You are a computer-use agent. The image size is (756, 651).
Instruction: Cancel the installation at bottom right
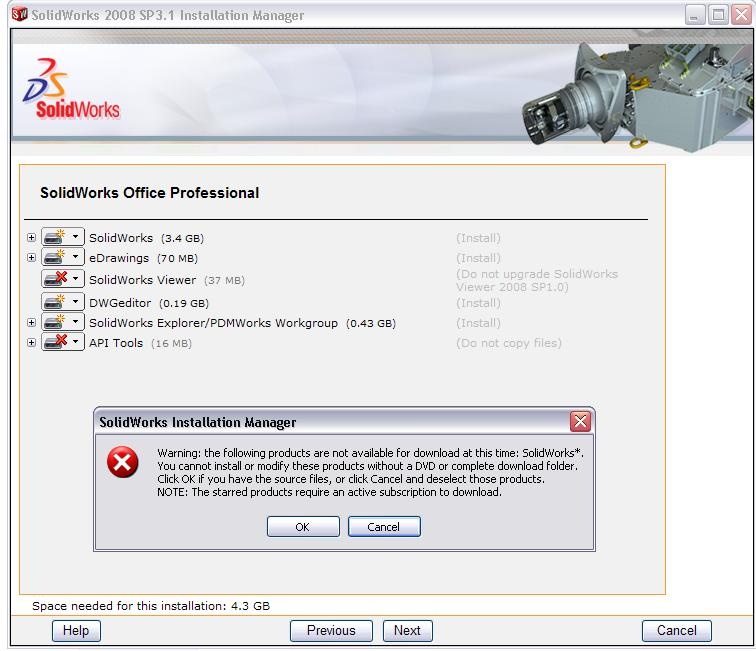[x=676, y=631]
